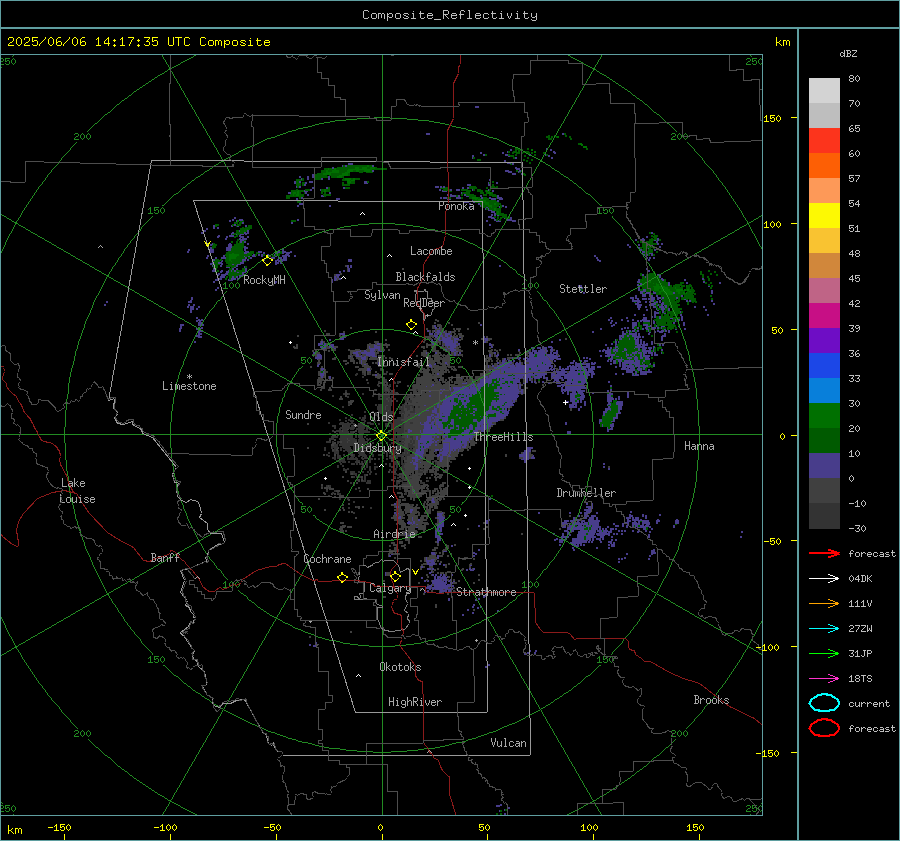Click the white 04DK arrow icon
Image resolution: width=900 pixels, height=841 pixels.
[824, 579]
